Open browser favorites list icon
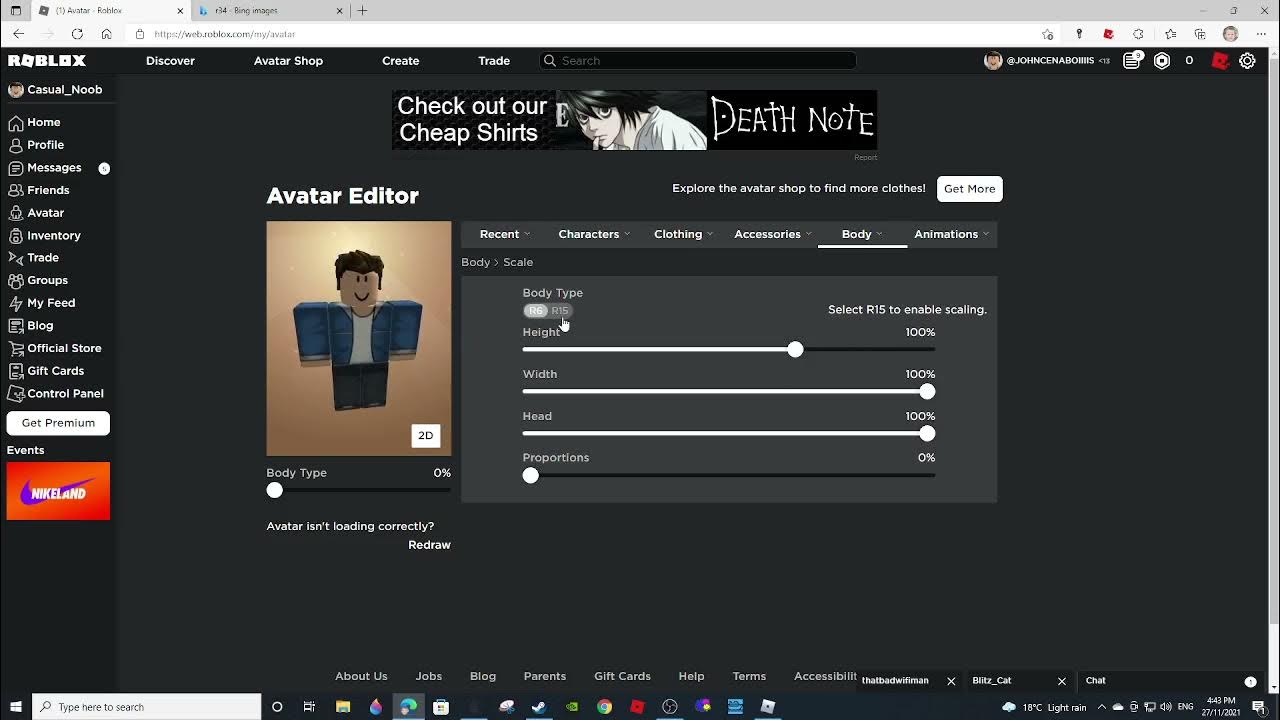Screen dimensions: 1280x720 [x=1170, y=34]
